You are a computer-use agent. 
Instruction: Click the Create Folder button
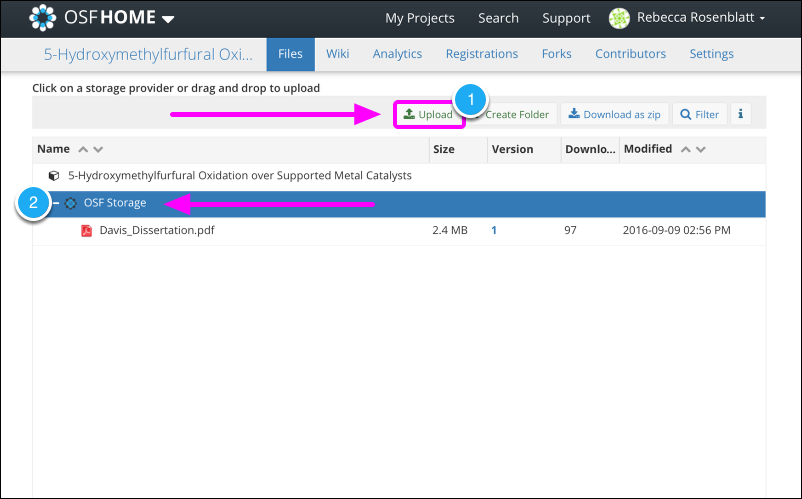point(517,115)
